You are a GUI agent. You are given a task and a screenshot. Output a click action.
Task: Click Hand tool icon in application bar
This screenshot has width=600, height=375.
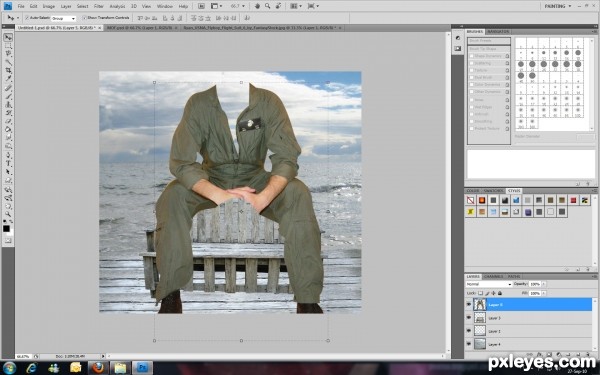point(258,6)
